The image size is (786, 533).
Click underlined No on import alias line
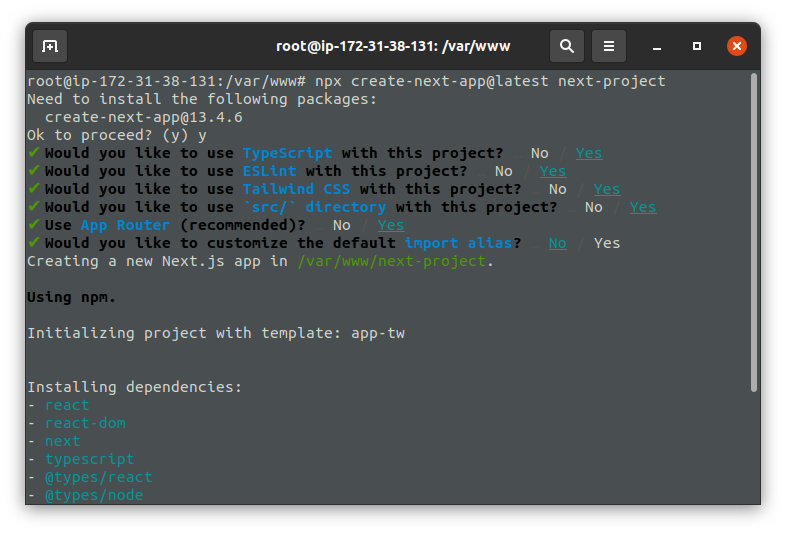point(557,243)
